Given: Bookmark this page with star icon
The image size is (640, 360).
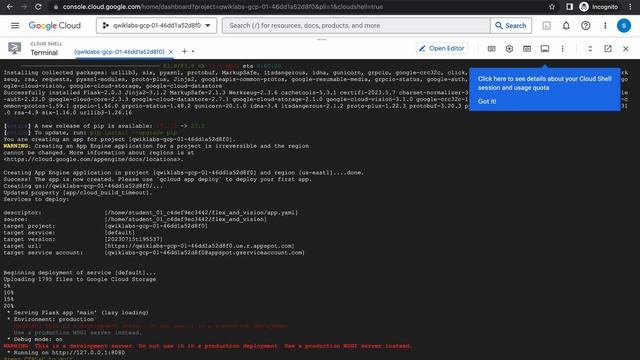Looking at the screenshot, I should (552, 7).
